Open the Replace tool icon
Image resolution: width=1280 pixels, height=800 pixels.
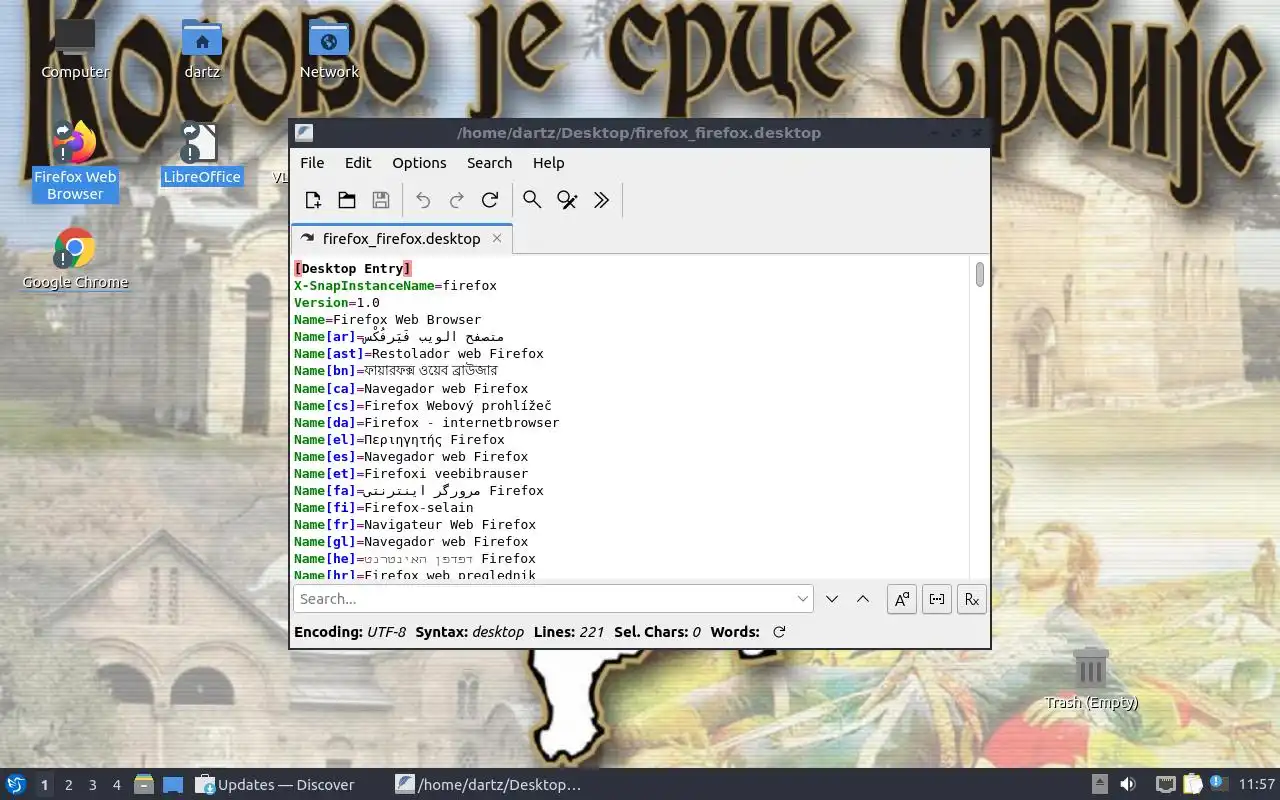[567, 200]
